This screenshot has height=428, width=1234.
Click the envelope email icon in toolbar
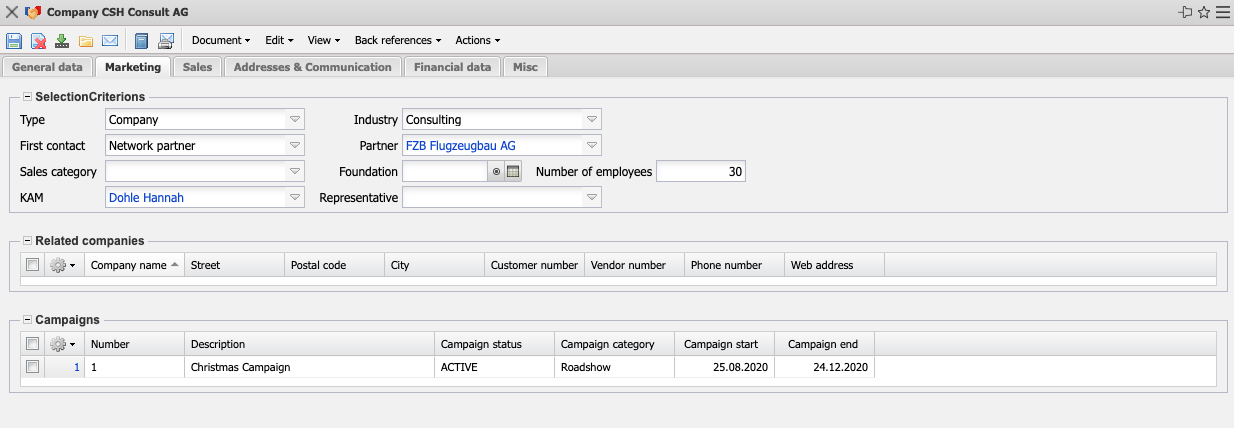(110, 41)
